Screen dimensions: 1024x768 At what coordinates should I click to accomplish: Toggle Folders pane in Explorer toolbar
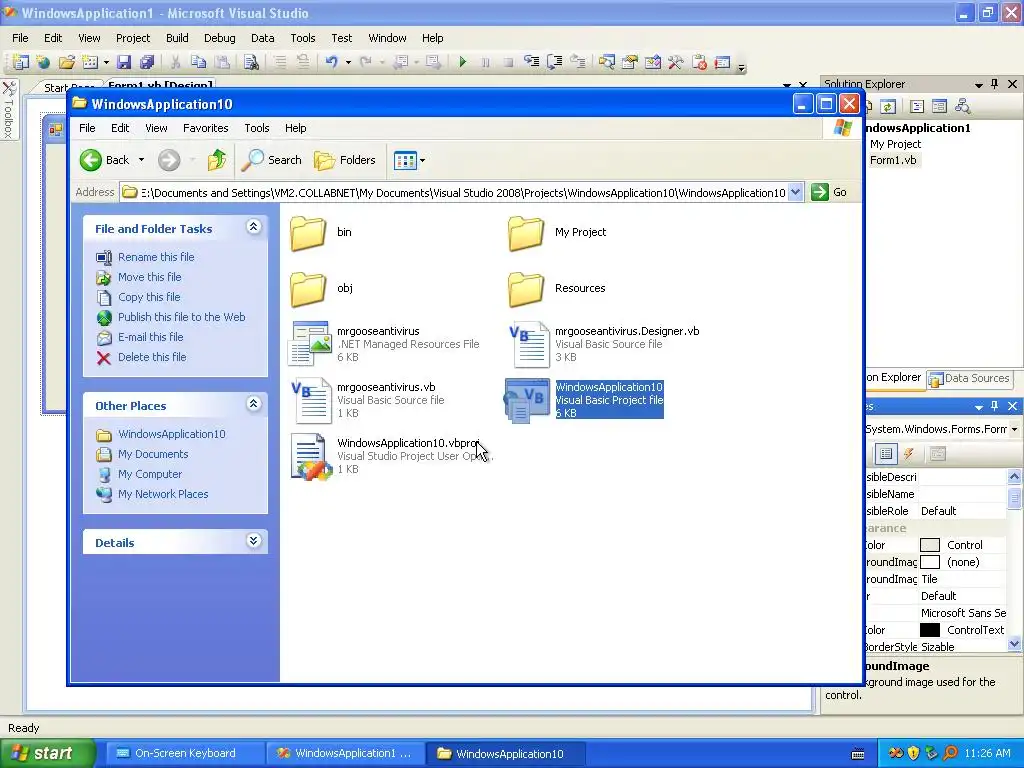(x=345, y=160)
